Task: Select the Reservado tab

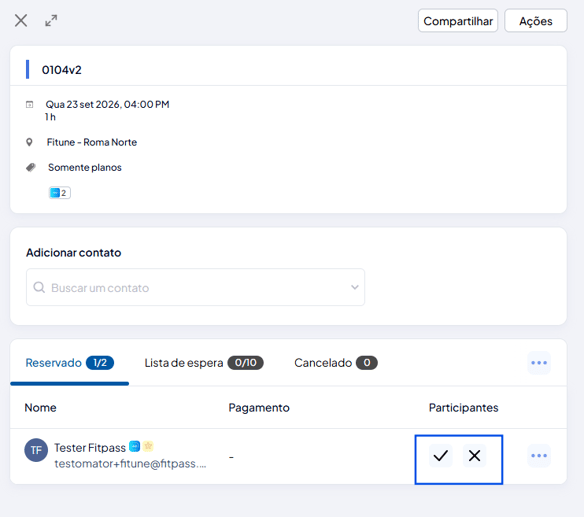Action: pos(70,363)
